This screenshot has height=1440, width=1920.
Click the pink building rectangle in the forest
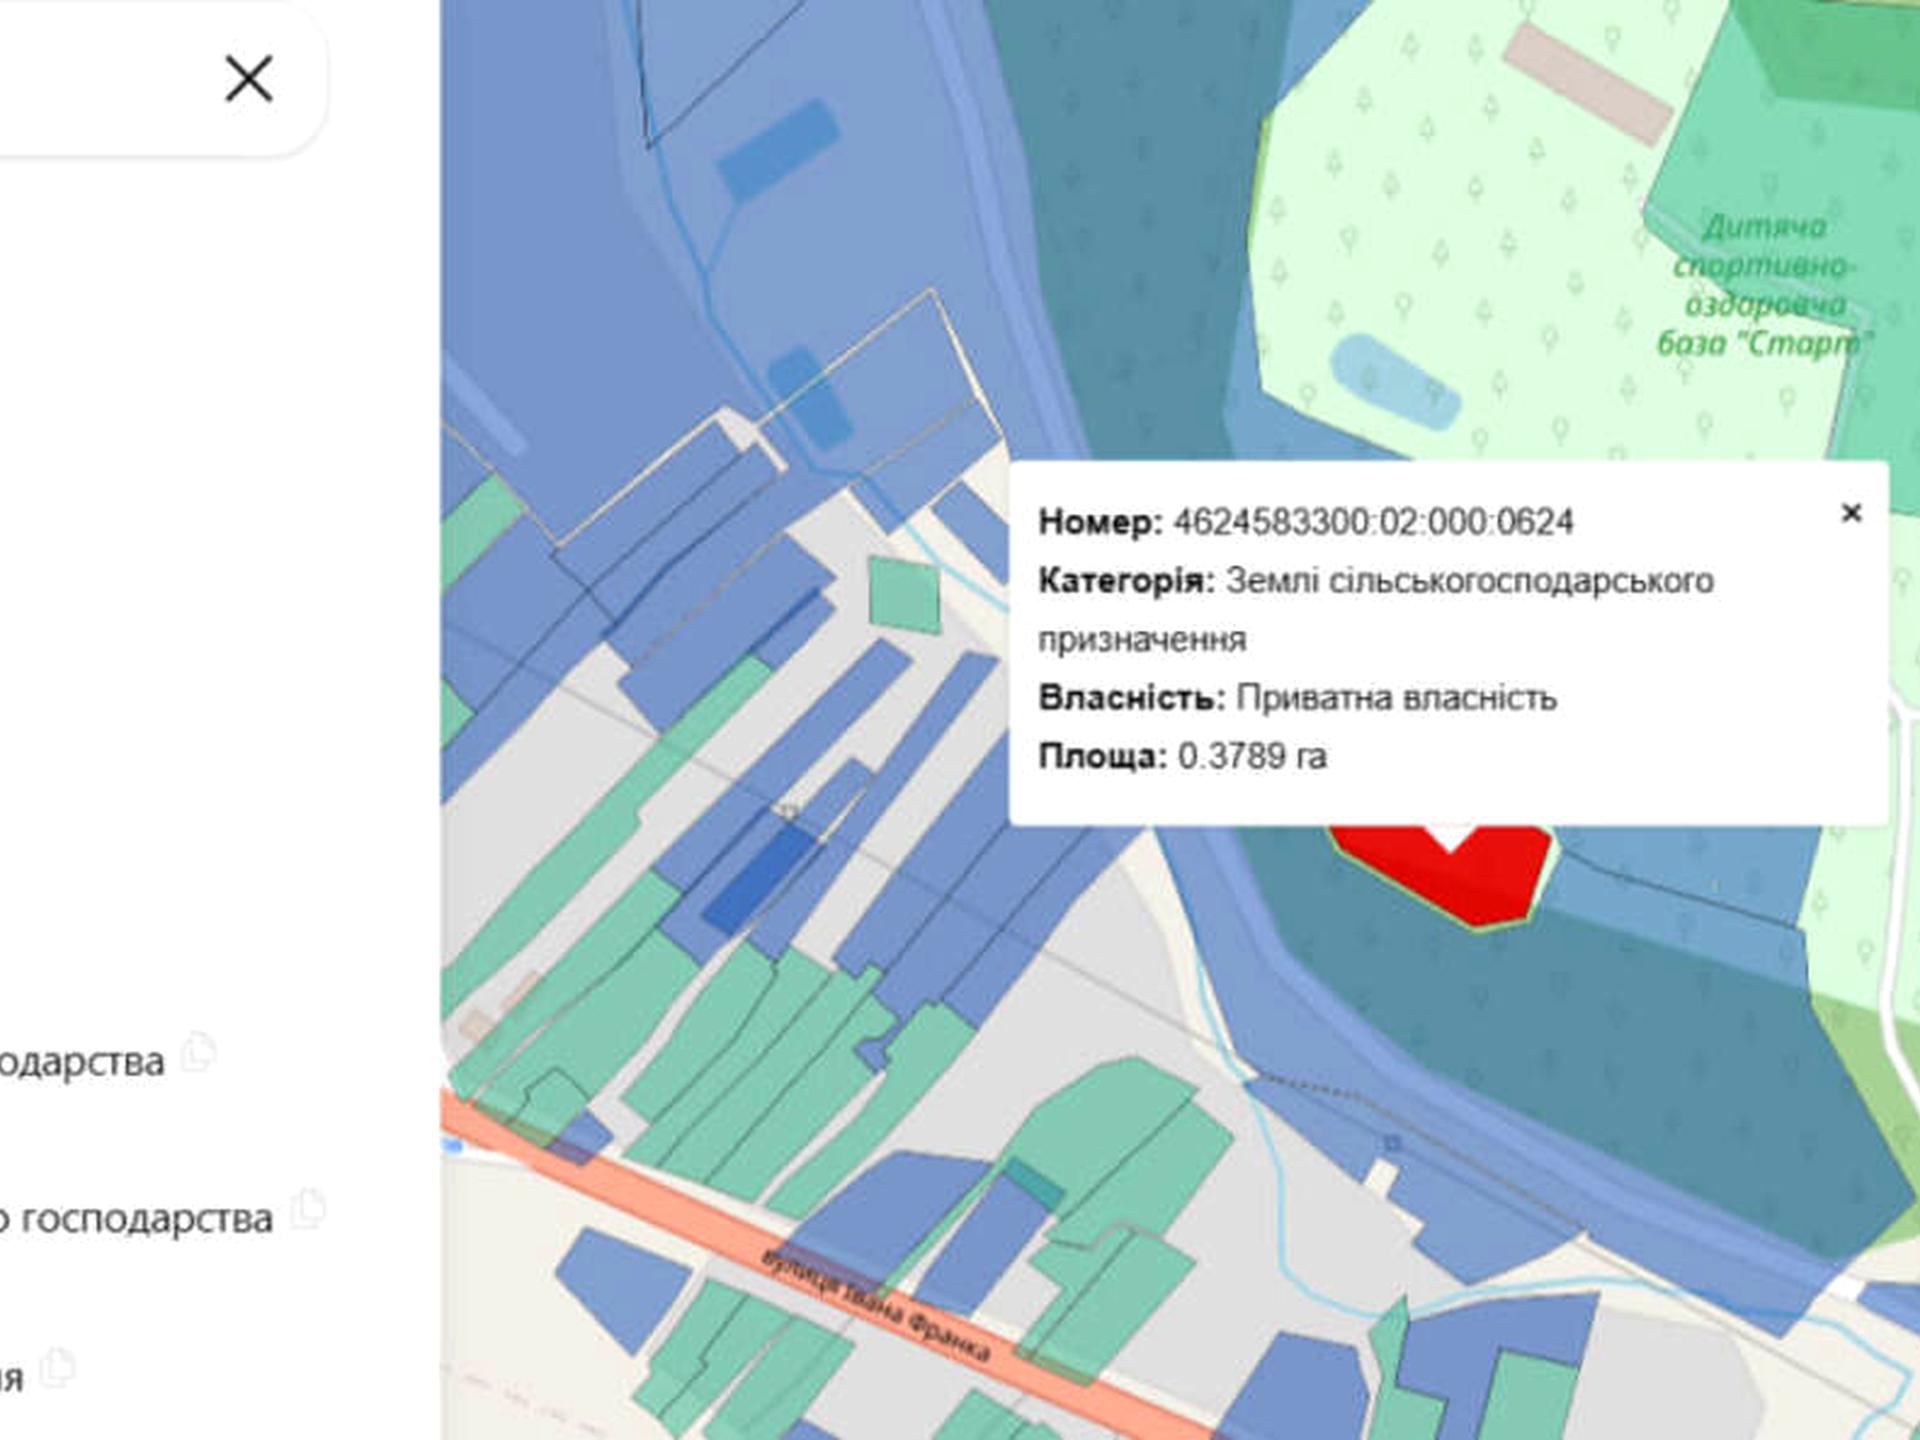click(x=1587, y=83)
